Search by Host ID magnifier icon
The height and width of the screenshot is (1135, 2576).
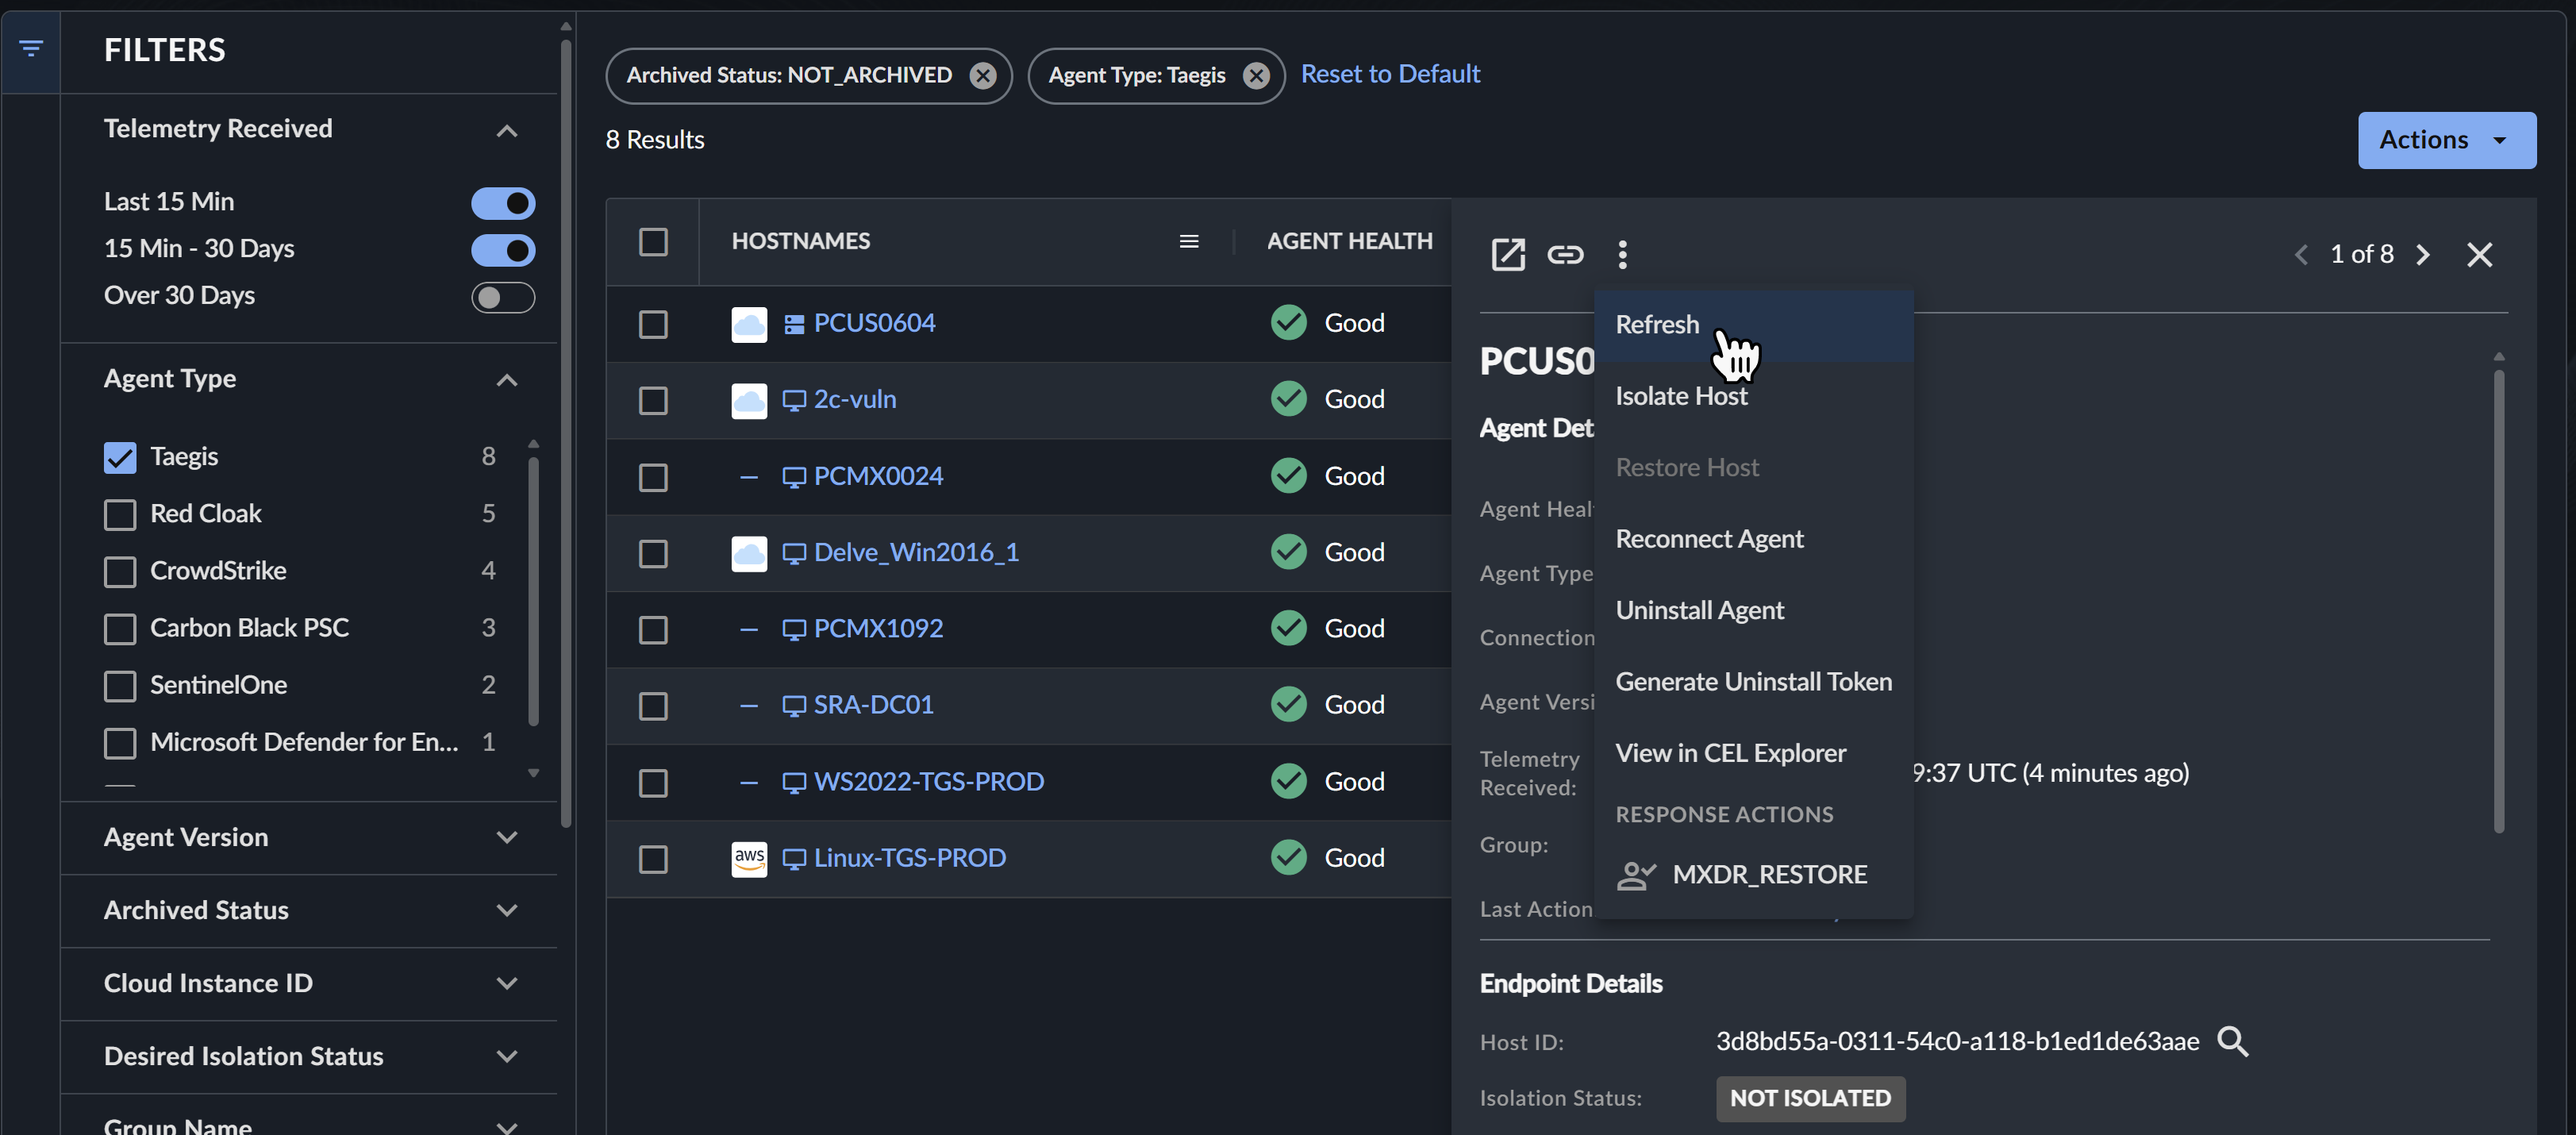pos(2232,1041)
